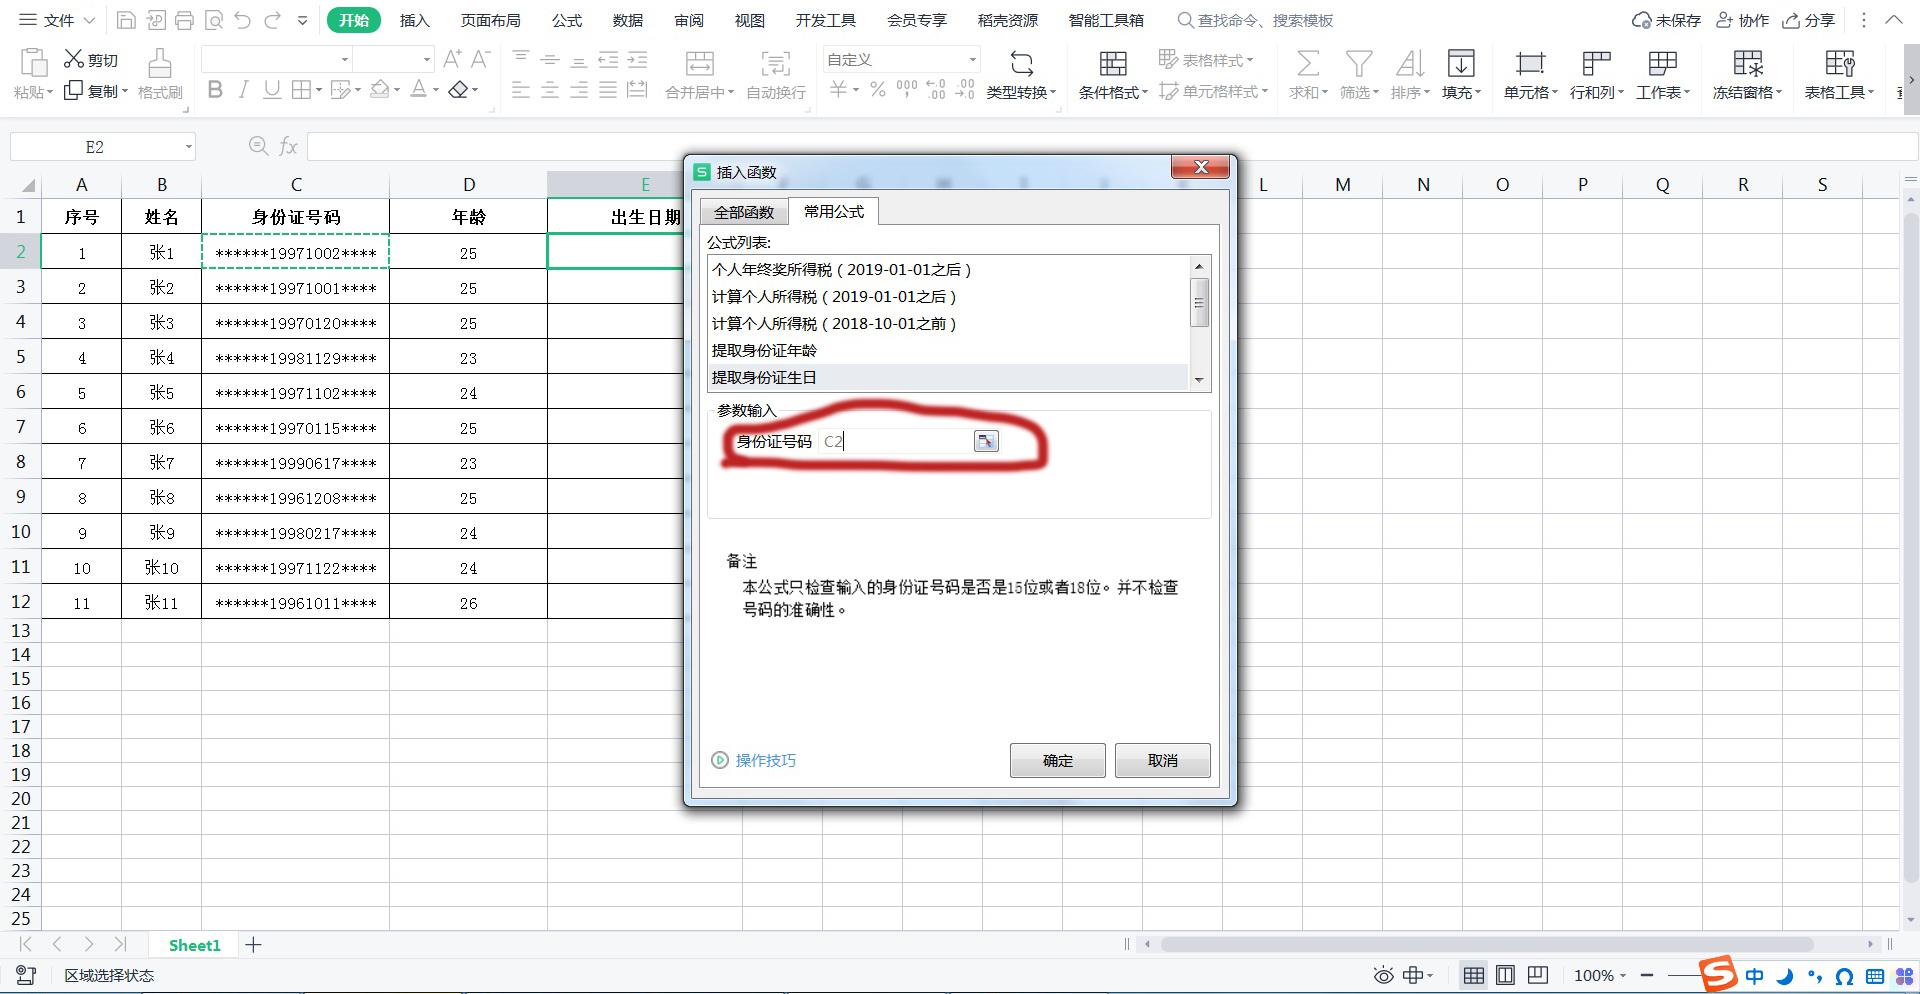Switch to the 数据 ribbon tab
Screen dimensions: 1920x994
point(627,20)
